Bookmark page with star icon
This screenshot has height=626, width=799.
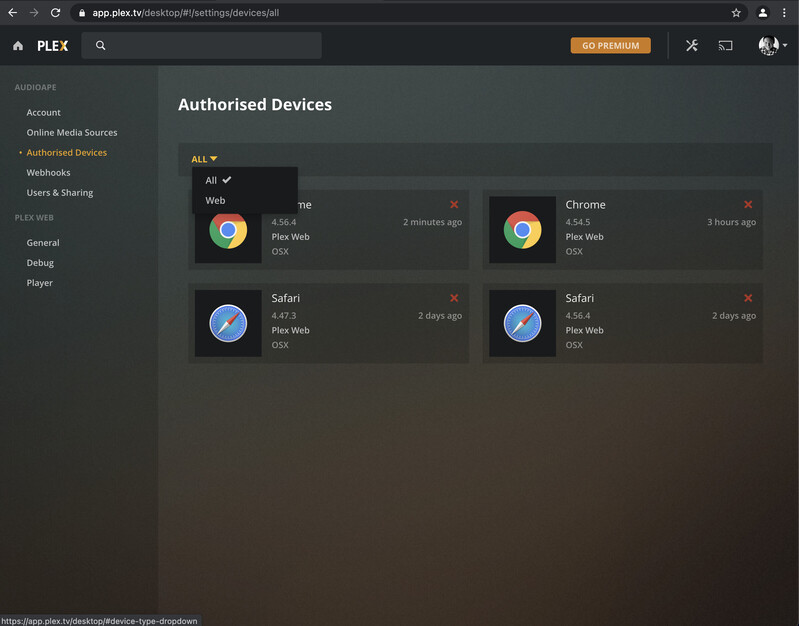(x=736, y=13)
